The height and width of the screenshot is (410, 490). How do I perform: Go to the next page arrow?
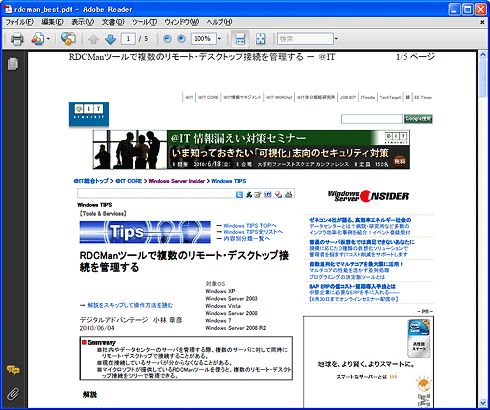tap(110, 39)
